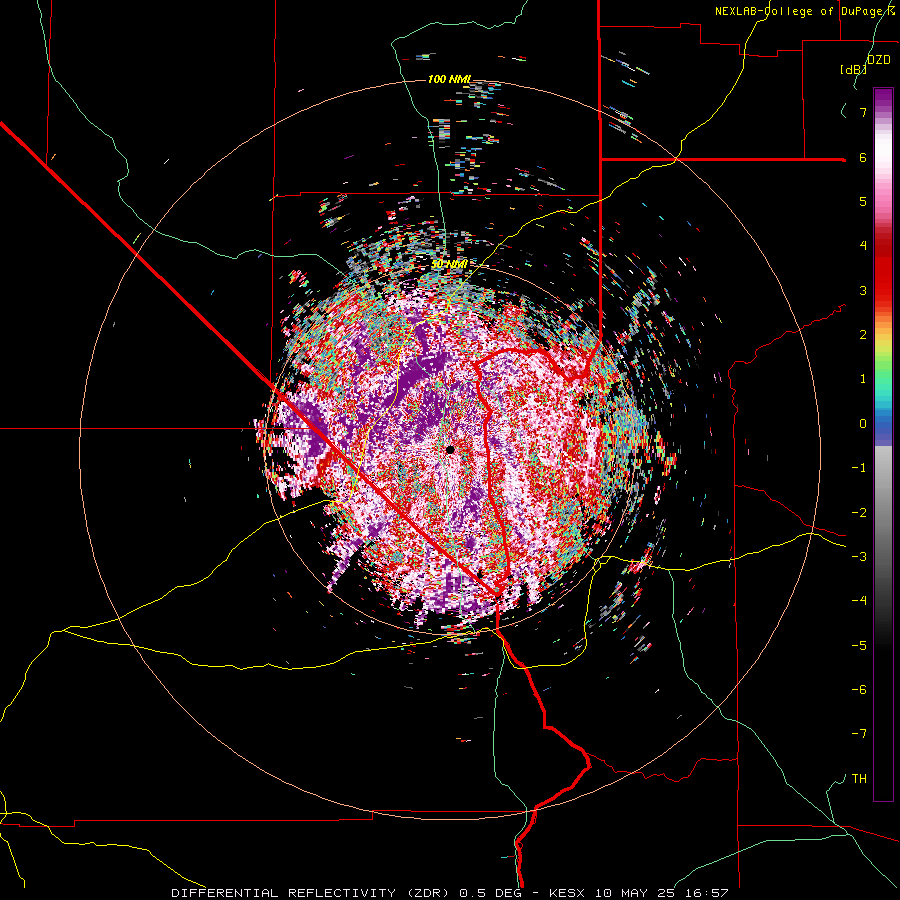Click the color scale value 6

[863, 157]
